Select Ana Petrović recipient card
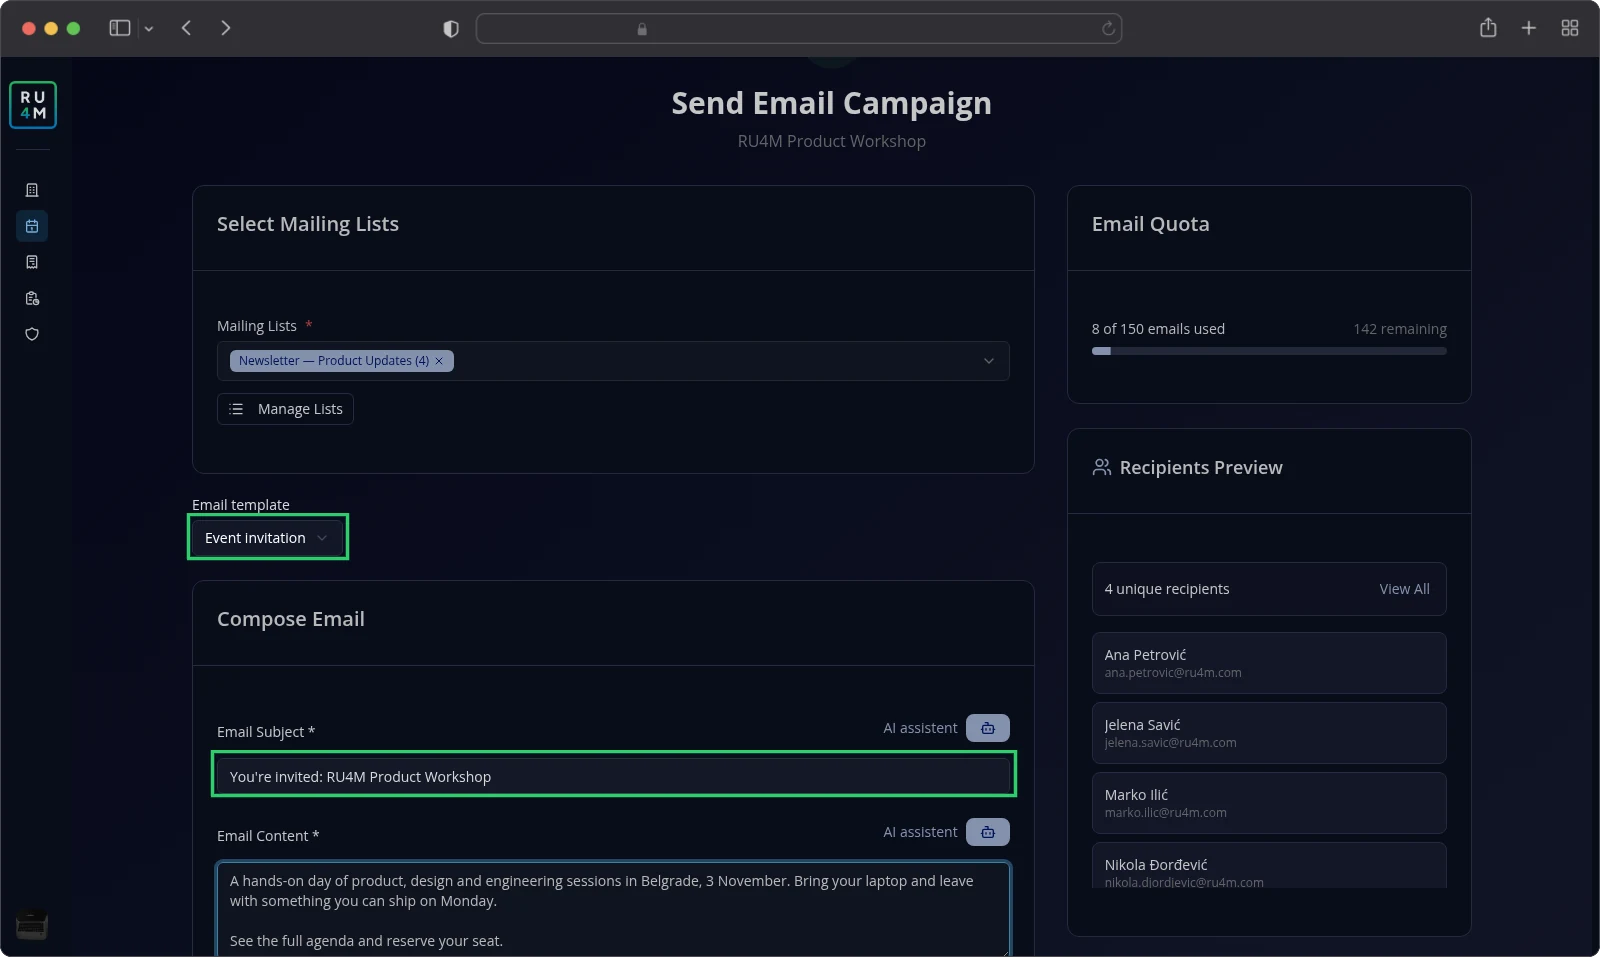Image resolution: width=1600 pixels, height=957 pixels. coord(1269,663)
